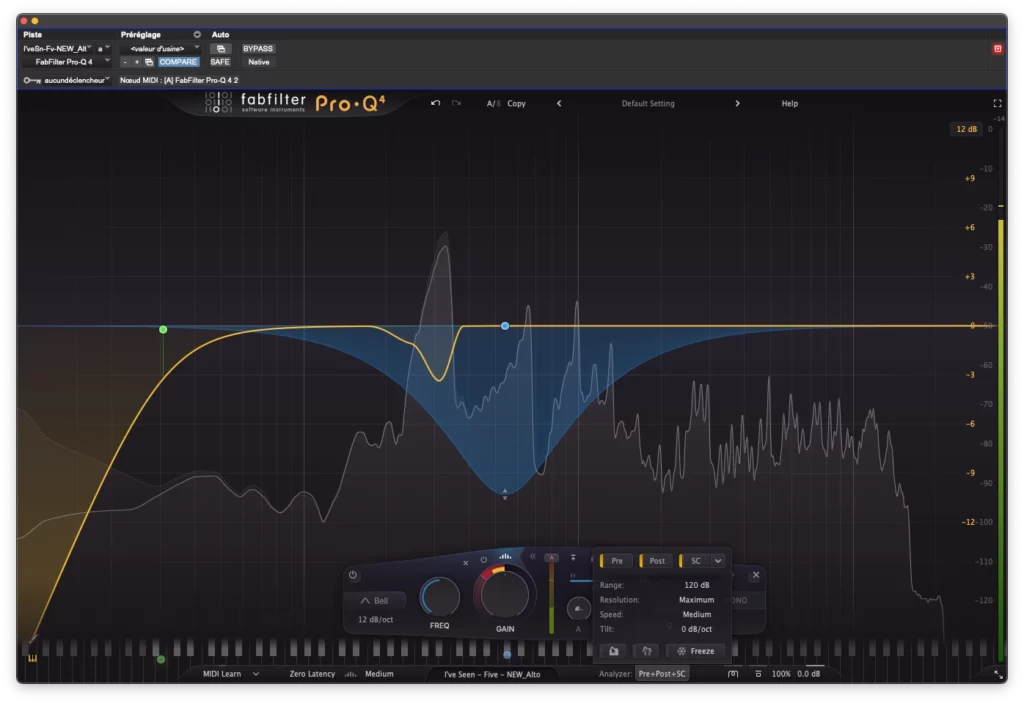Close the band panel with X
Viewport: 1024px width, 703px height.
(756, 575)
